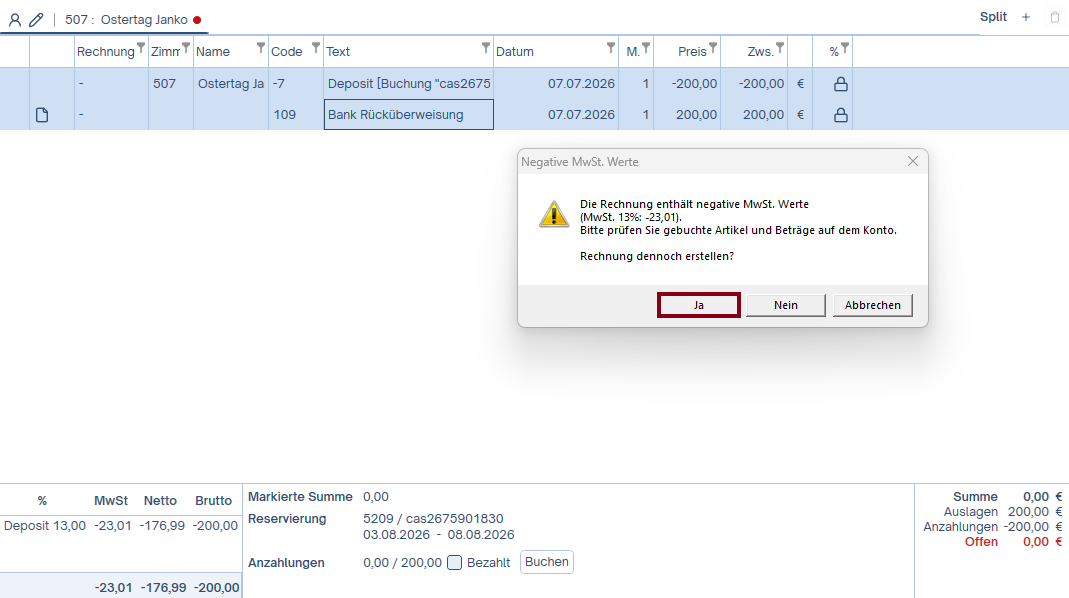
Task: Click the Nein button
Action: click(x=785, y=305)
